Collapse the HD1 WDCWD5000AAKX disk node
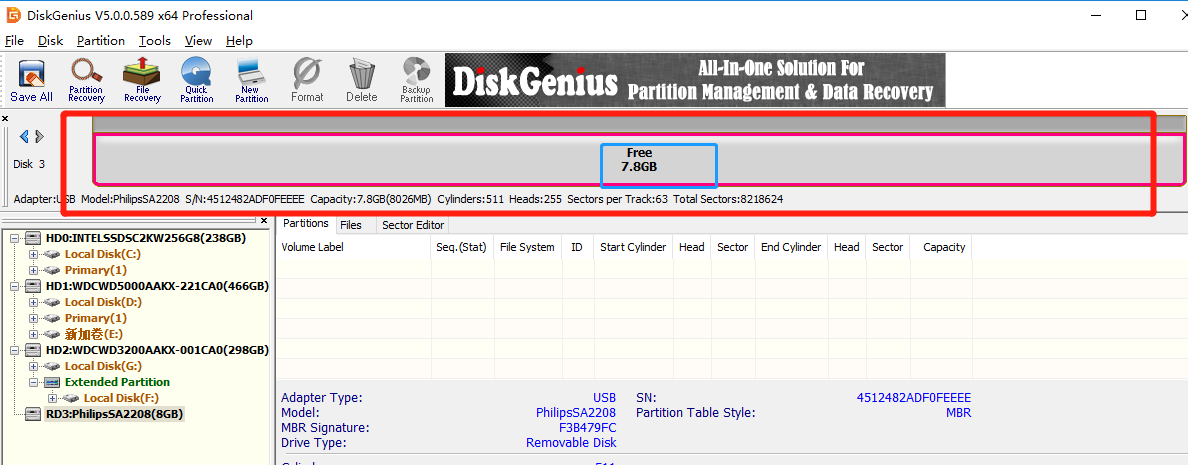The height and width of the screenshot is (465, 1188). click(16, 286)
